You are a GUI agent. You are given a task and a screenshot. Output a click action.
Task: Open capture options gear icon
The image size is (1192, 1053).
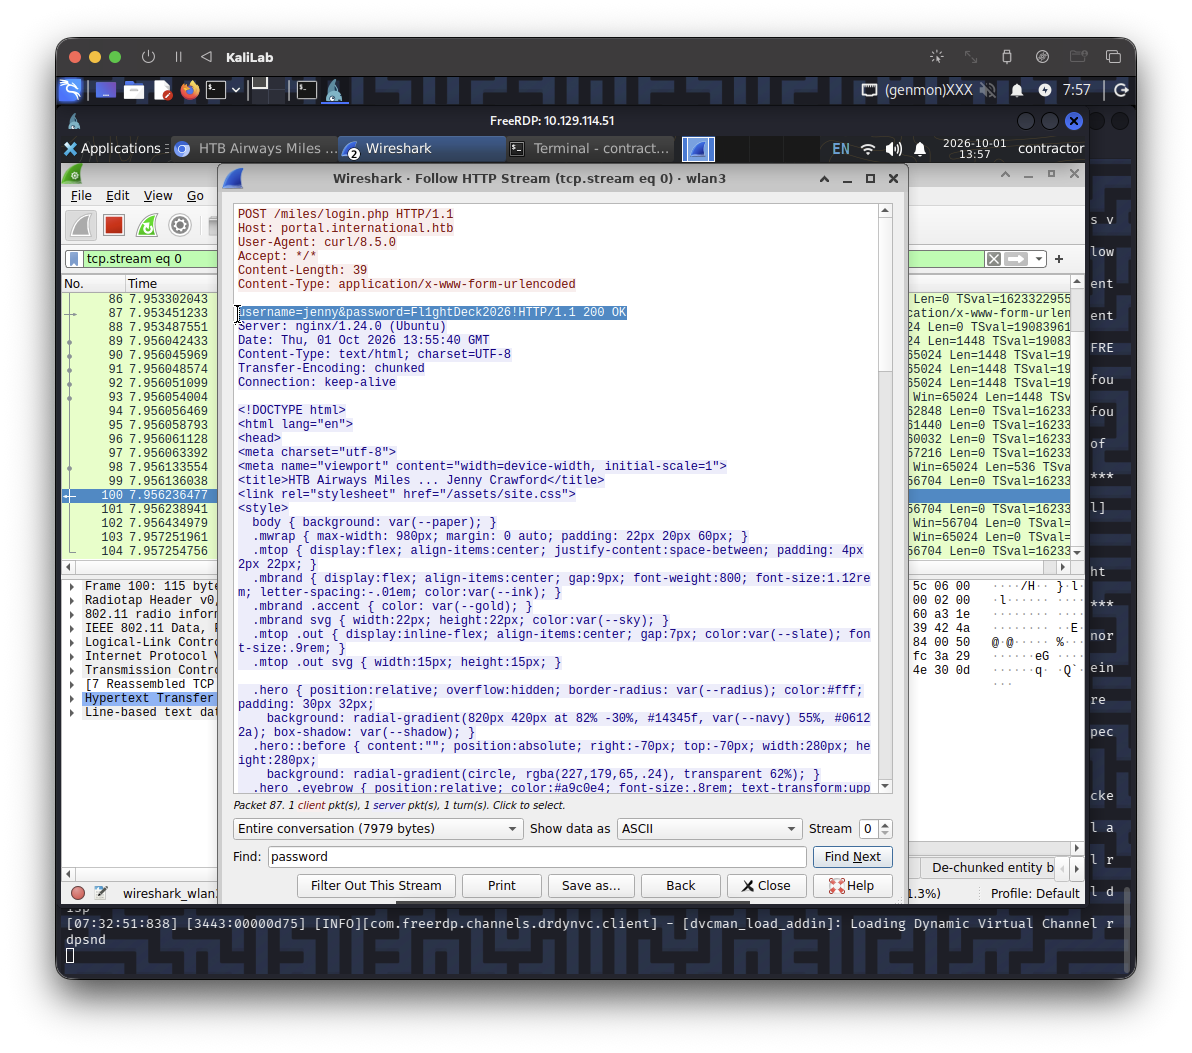179,225
